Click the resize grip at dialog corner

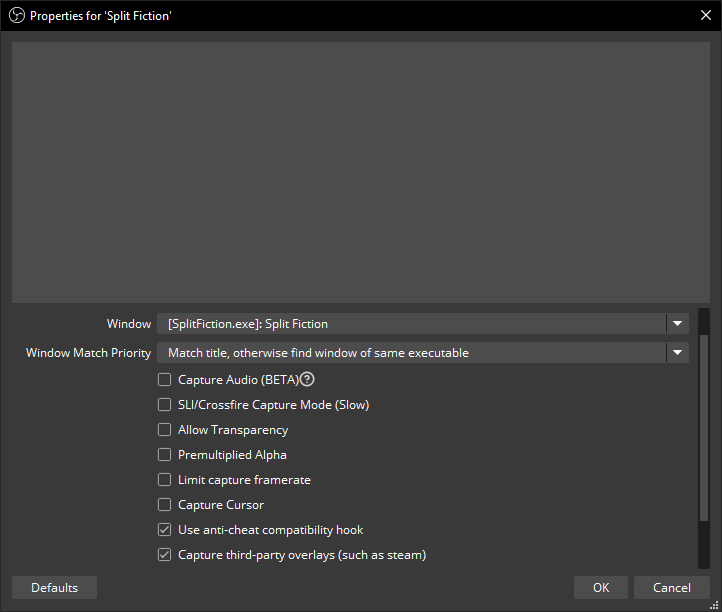point(714,606)
